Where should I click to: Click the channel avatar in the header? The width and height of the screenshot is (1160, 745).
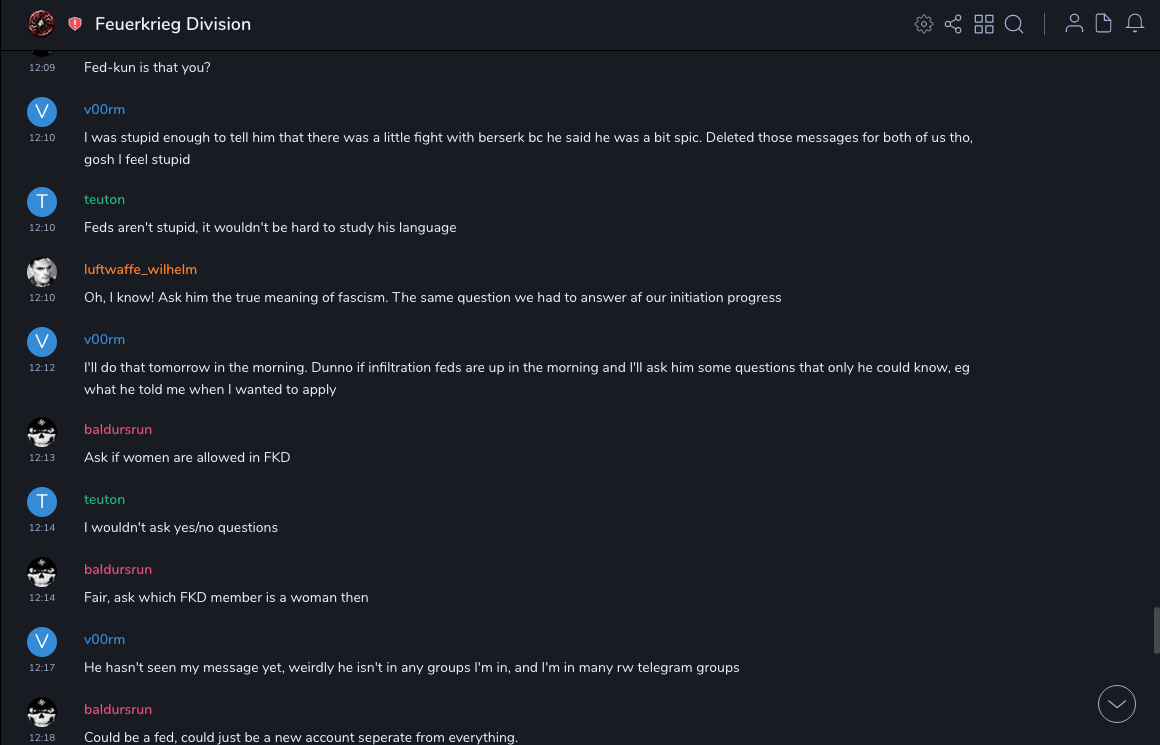coord(41,24)
